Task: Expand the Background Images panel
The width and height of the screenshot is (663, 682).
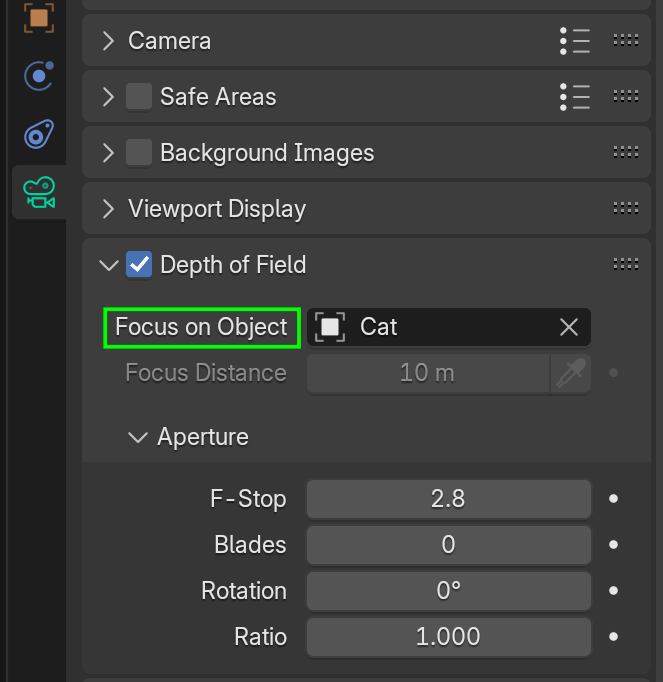Action: pyautogui.click(x=108, y=153)
